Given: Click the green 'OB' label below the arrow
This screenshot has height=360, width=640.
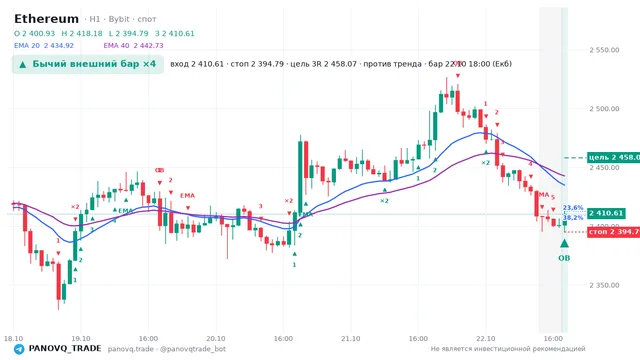Looking at the screenshot, I should coord(564,258).
